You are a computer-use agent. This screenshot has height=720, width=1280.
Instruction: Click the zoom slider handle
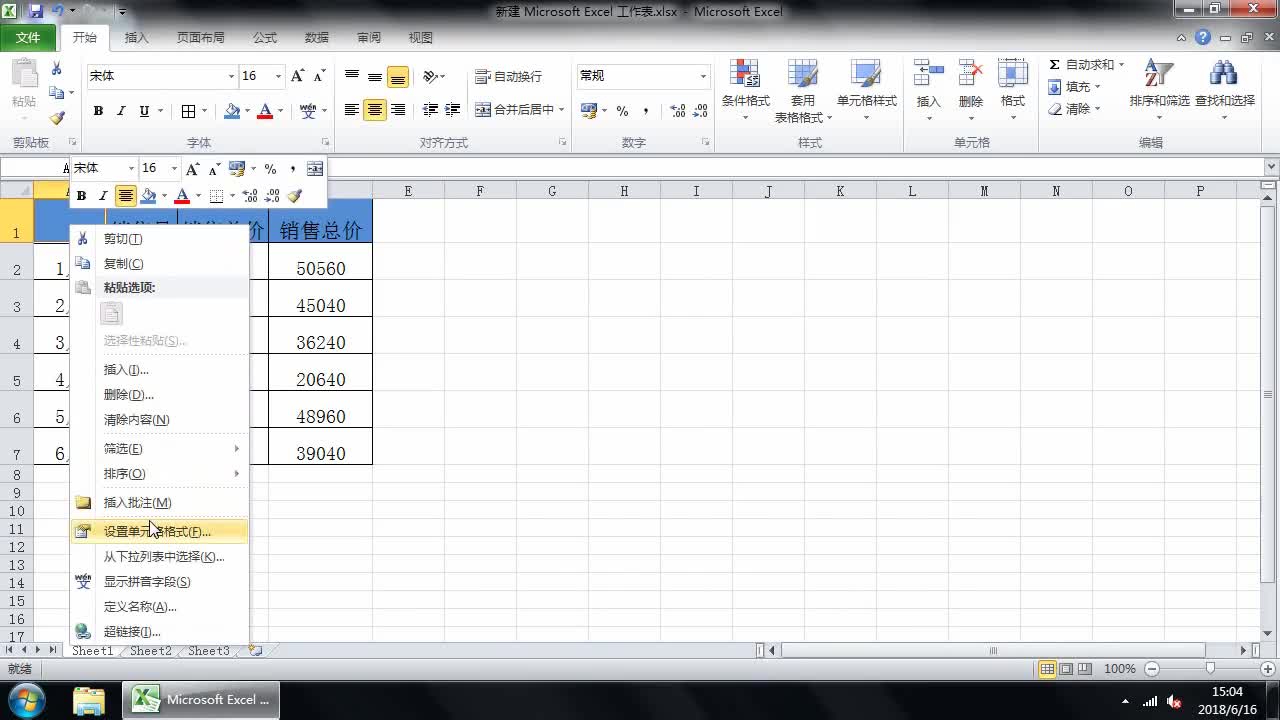[x=1210, y=669]
